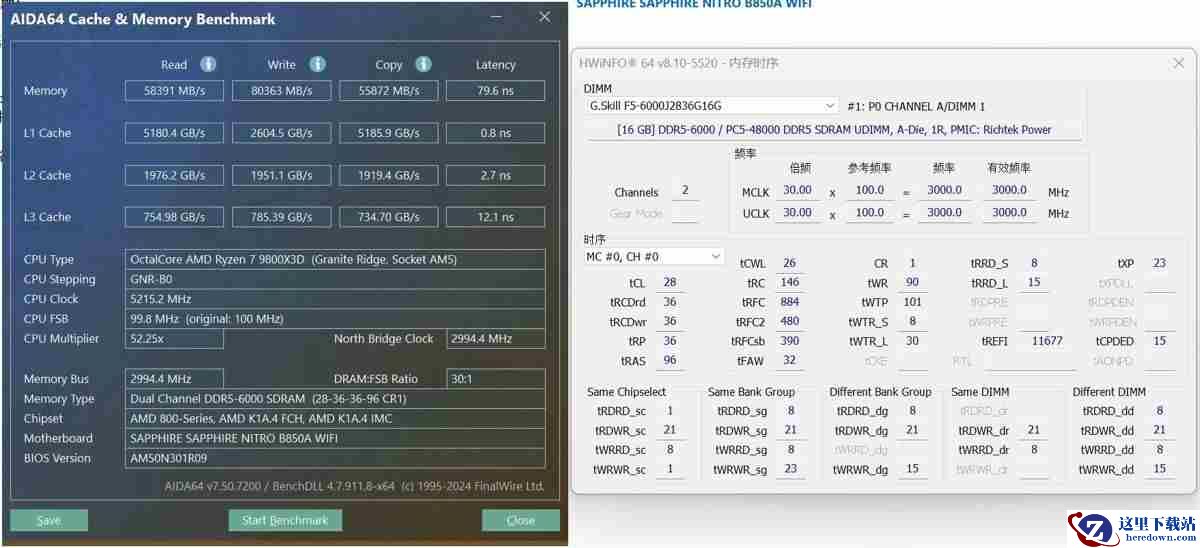Click the Chipset AMD 800-Series field
Image resolution: width=1200 pixels, height=548 pixels.
336,418
